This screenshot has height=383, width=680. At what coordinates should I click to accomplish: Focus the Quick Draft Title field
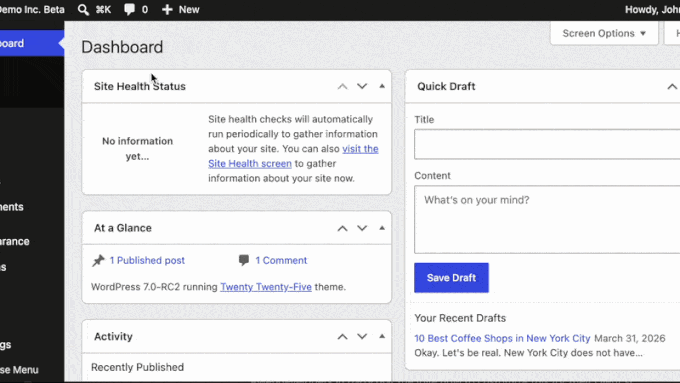[x=547, y=144]
